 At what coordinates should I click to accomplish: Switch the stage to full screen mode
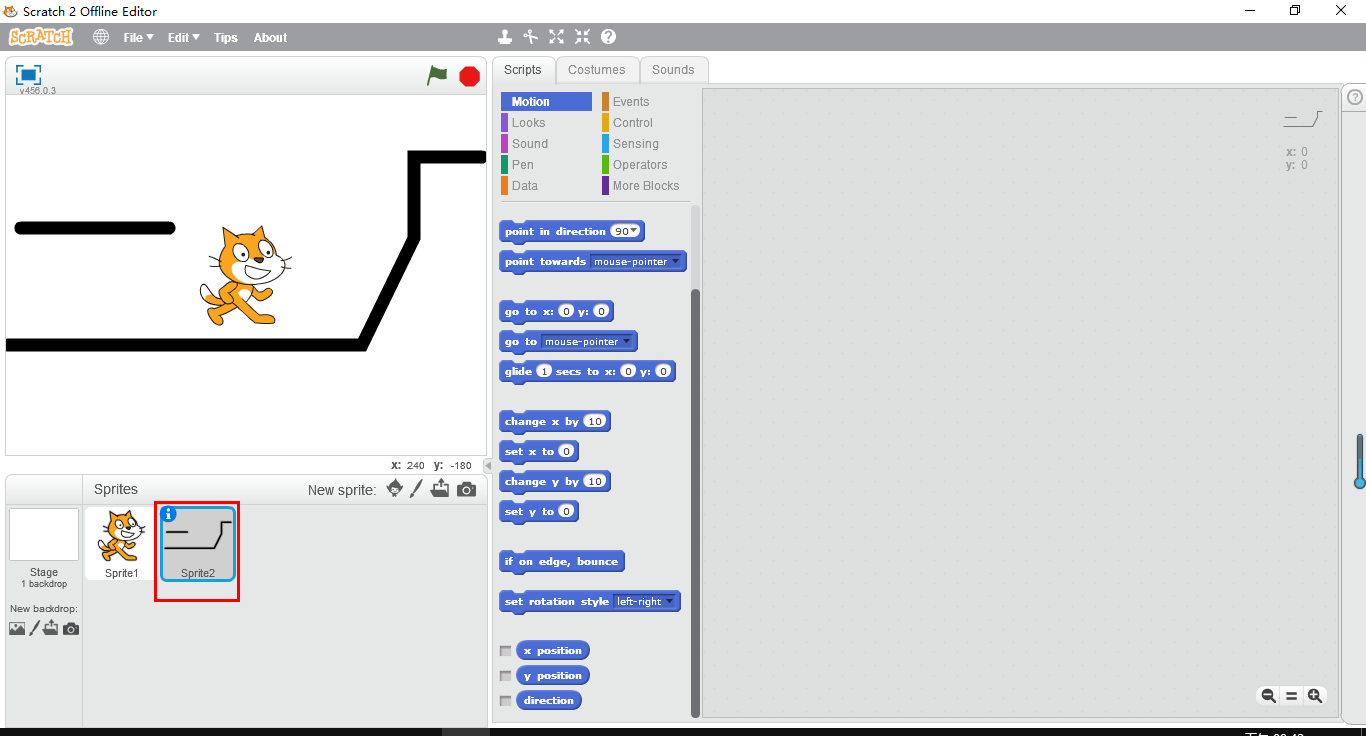pyautogui.click(x=29, y=75)
